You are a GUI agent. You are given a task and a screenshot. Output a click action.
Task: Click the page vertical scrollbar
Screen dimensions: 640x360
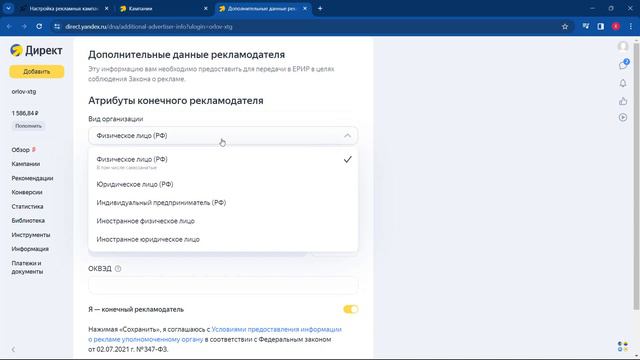coord(636,176)
